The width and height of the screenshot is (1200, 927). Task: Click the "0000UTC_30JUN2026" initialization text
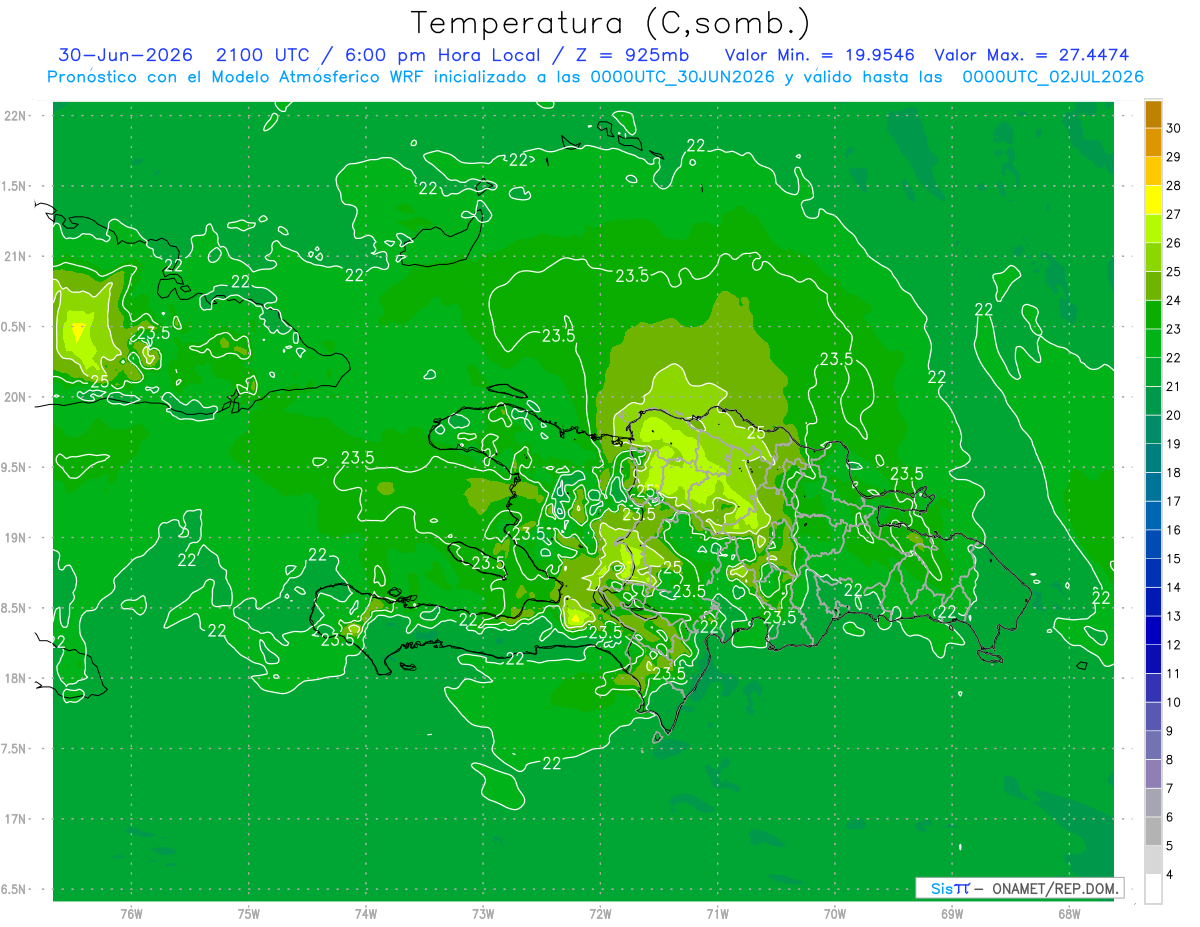[682, 77]
